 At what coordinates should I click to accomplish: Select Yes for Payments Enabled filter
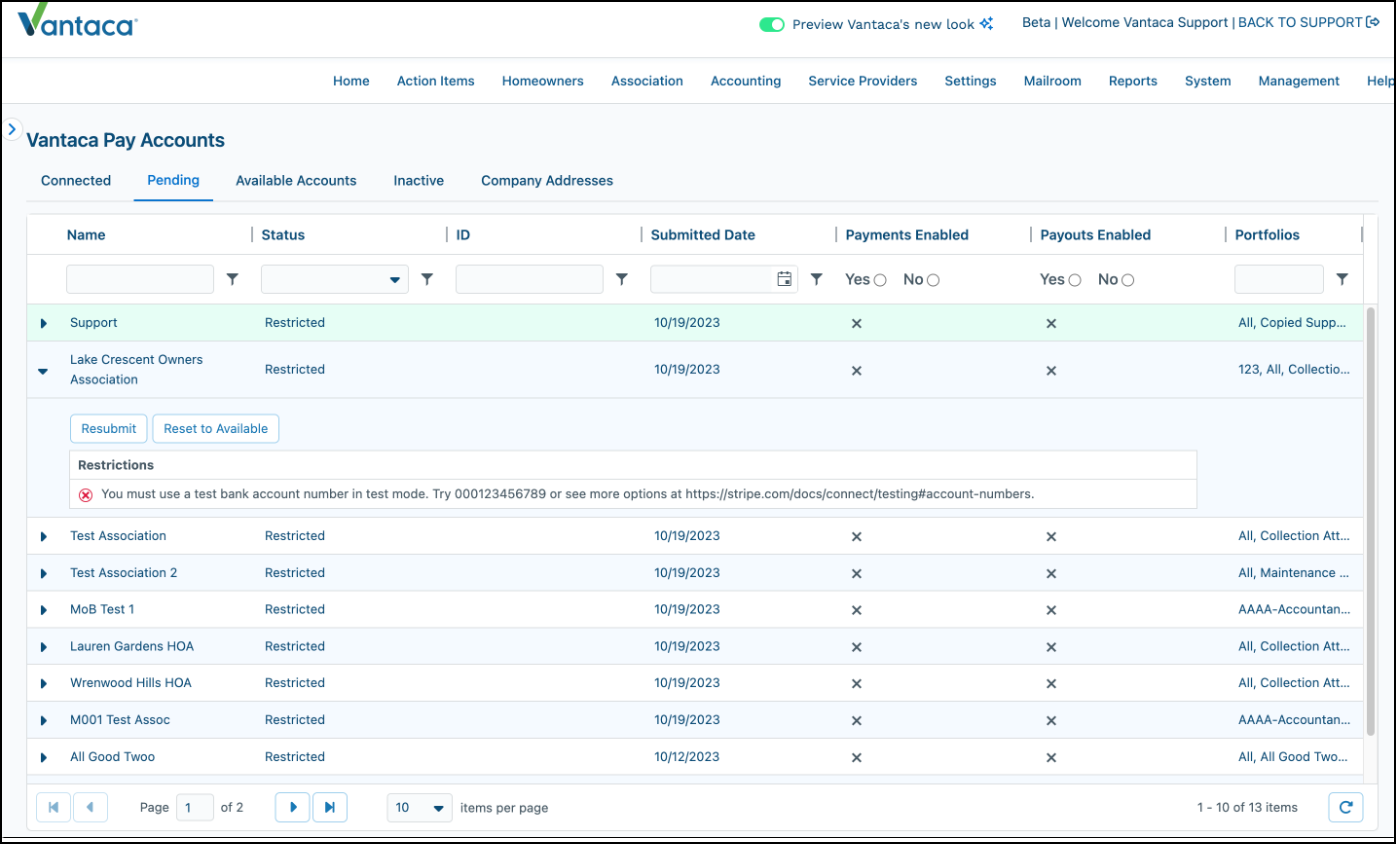[880, 280]
